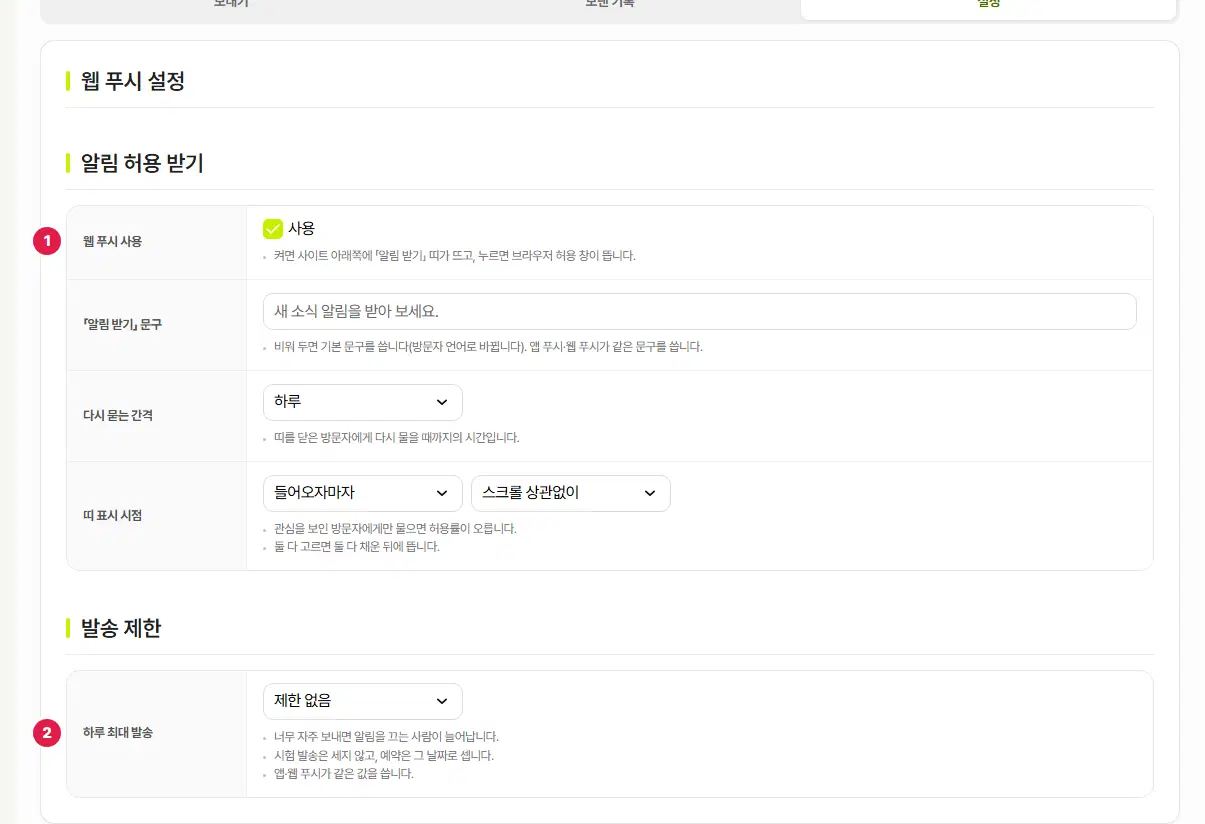
Task: Click the help text starting 켜면 사이트 아래쪽에
Action: [454, 256]
